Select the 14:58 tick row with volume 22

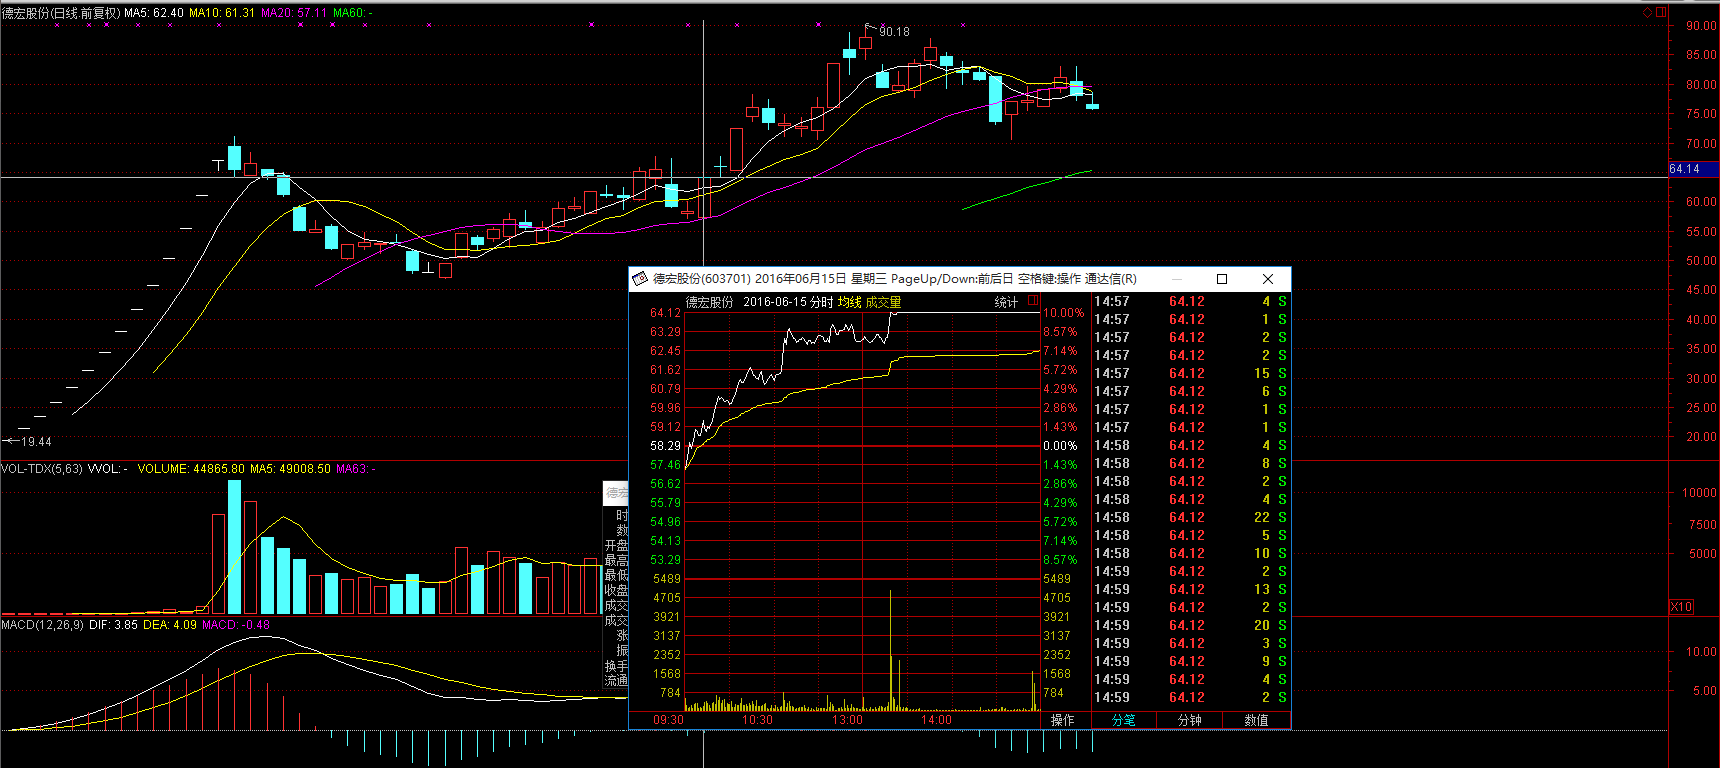pyautogui.click(x=1190, y=517)
